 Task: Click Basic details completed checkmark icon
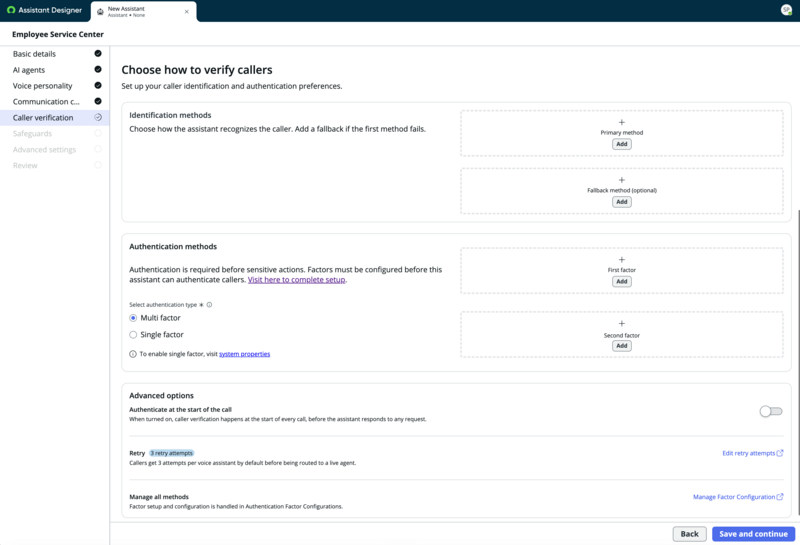pos(98,53)
